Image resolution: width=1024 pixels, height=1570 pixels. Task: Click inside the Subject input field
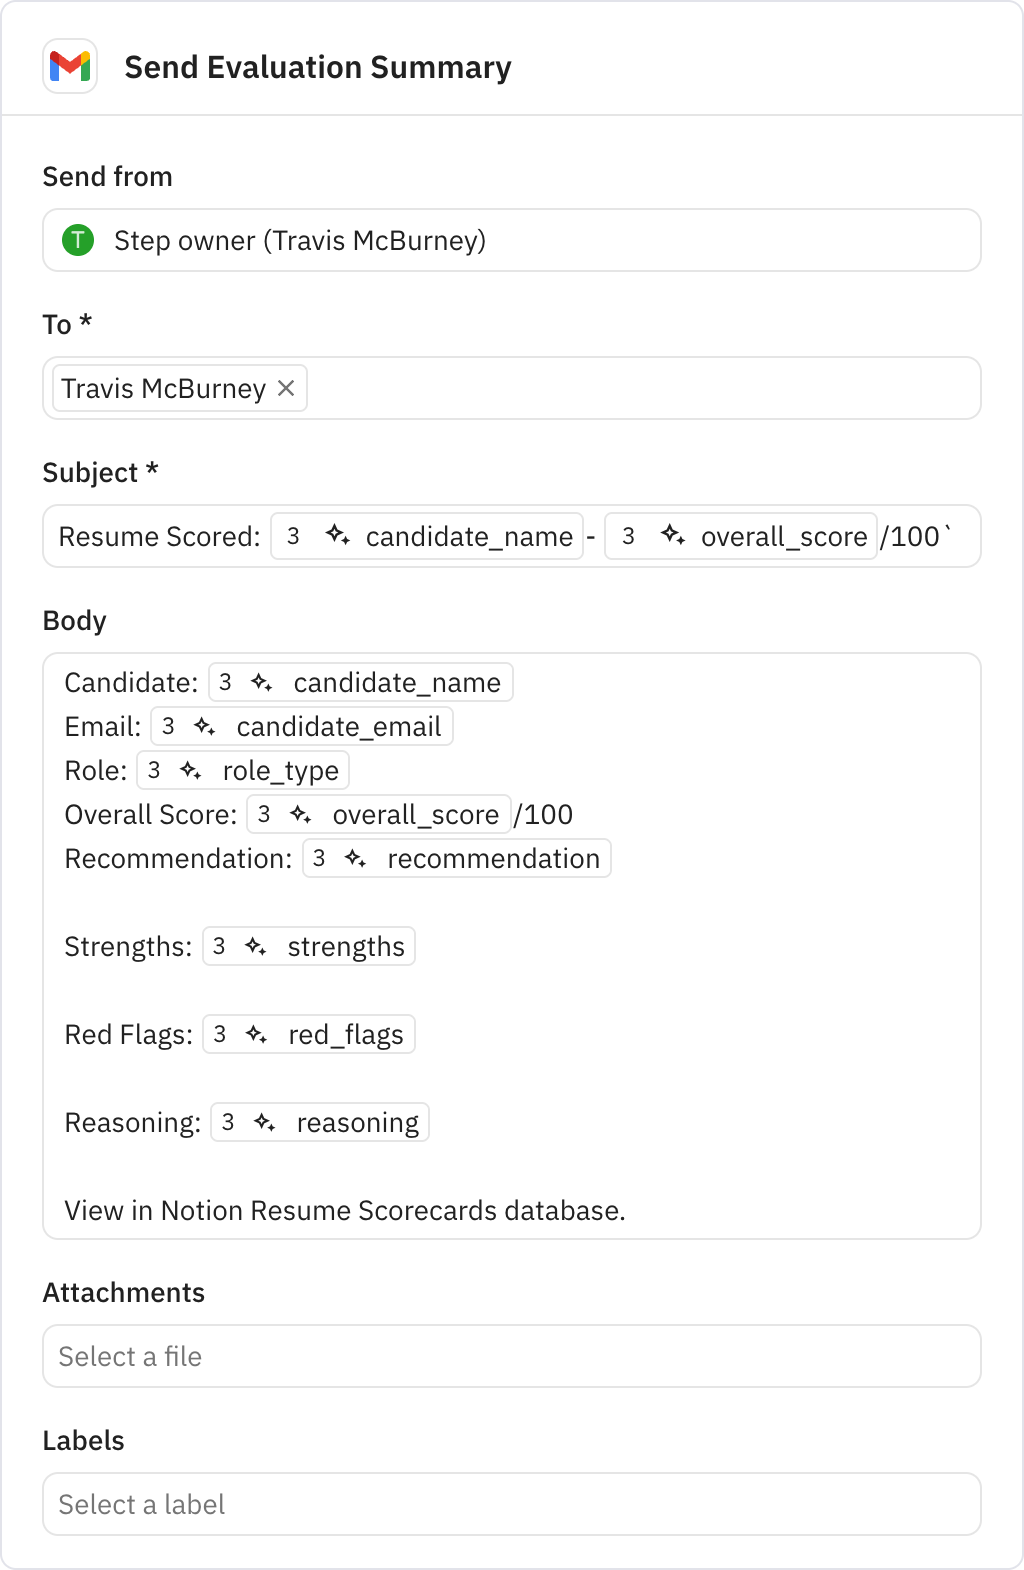(x=160, y=536)
